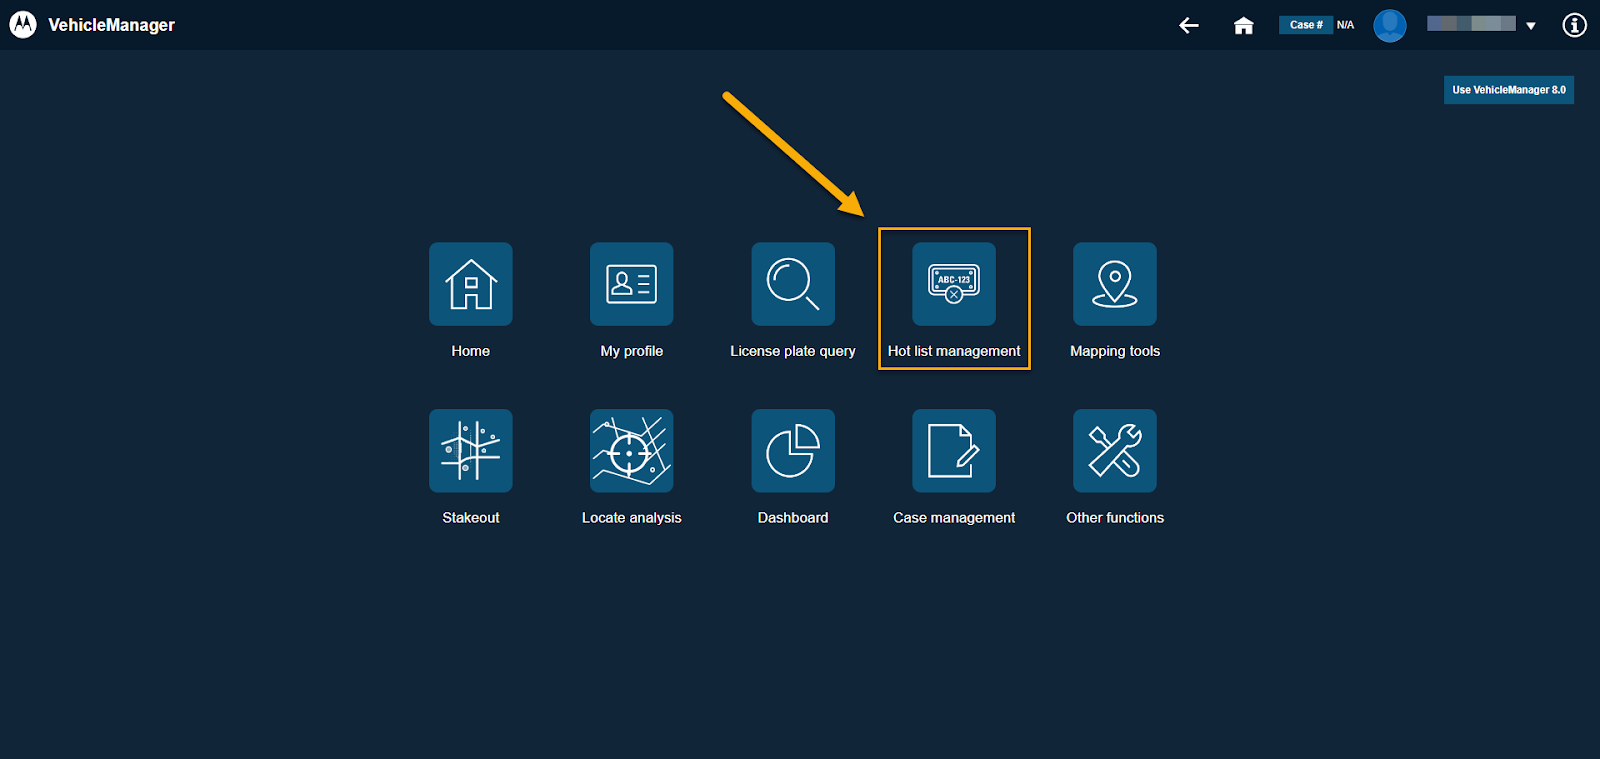Image resolution: width=1600 pixels, height=759 pixels.
Task: Open the information icon in header
Action: point(1575,25)
